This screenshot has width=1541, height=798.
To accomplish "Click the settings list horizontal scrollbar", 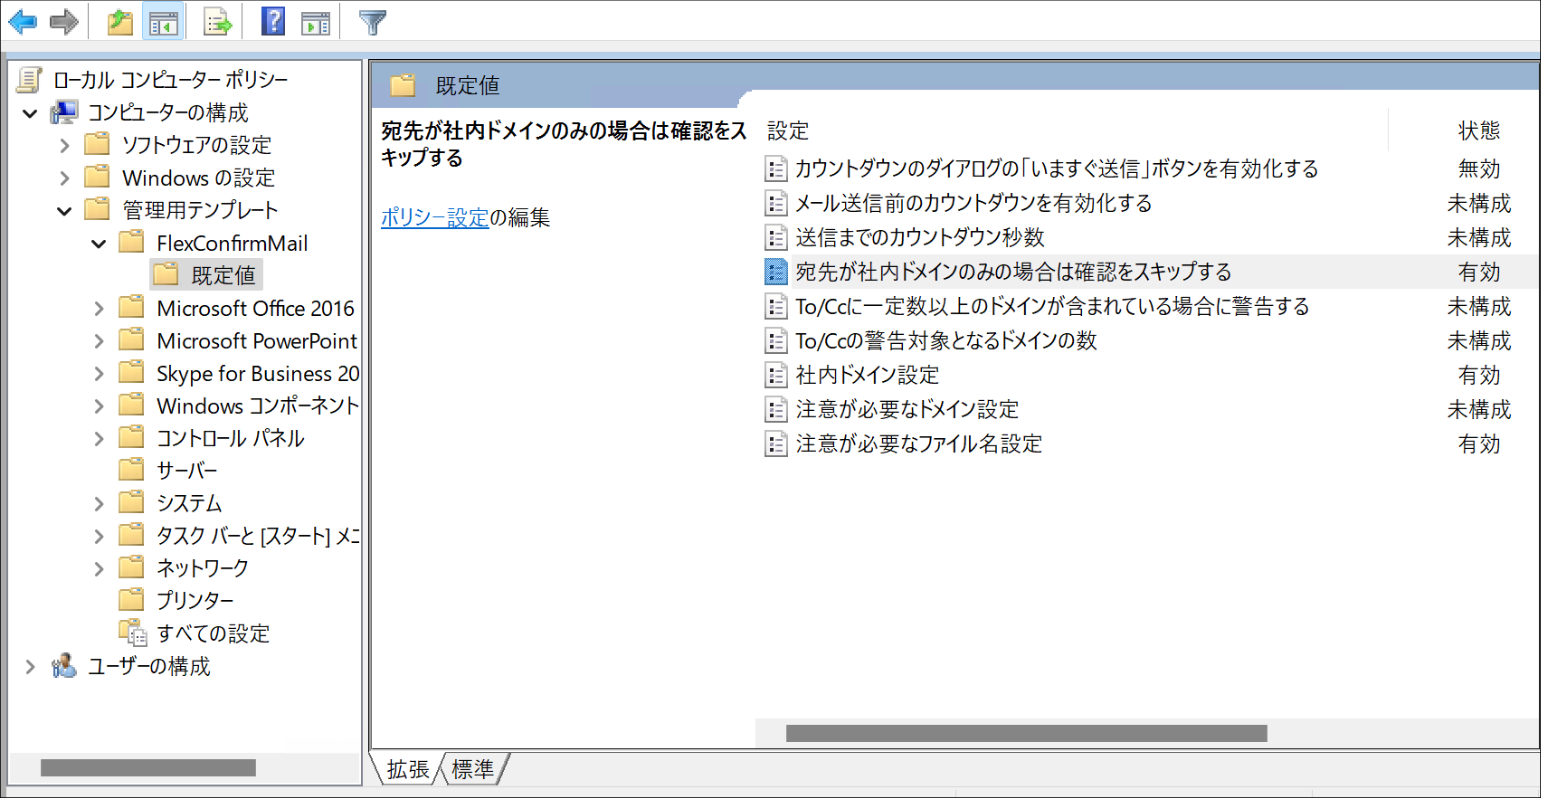I will pos(1026,733).
